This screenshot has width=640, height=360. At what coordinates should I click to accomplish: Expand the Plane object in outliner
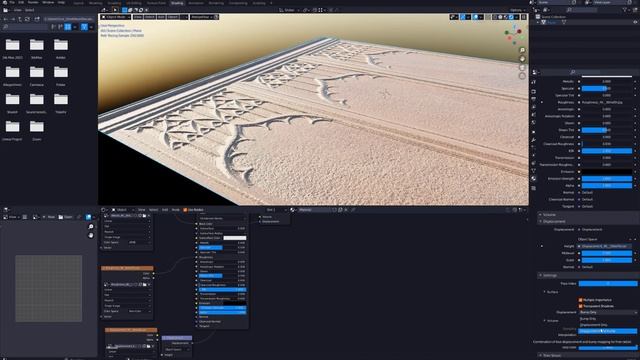(538, 22)
